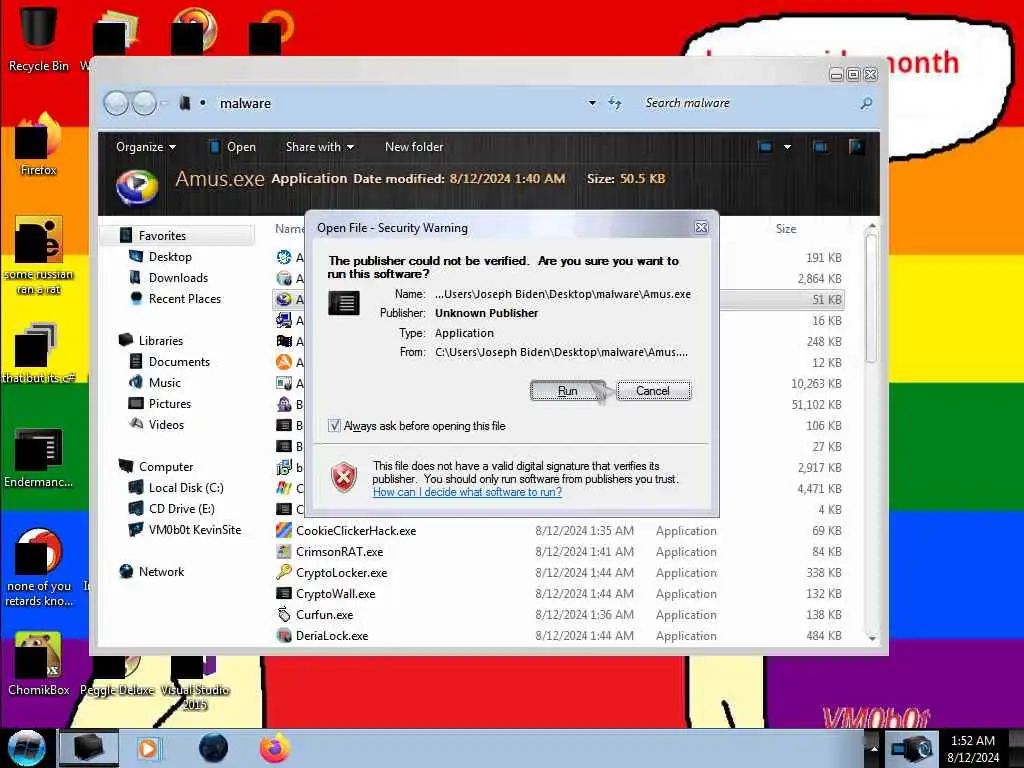Open the view options dropdown arrow

[788, 147]
